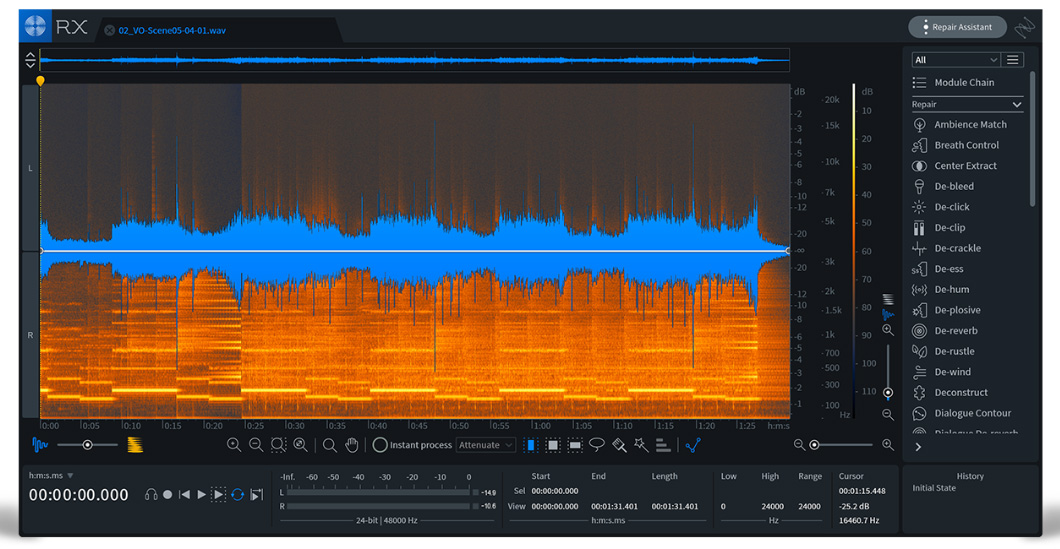
Task: Click the headphones monitor icon
Action: (x=151, y=494)
